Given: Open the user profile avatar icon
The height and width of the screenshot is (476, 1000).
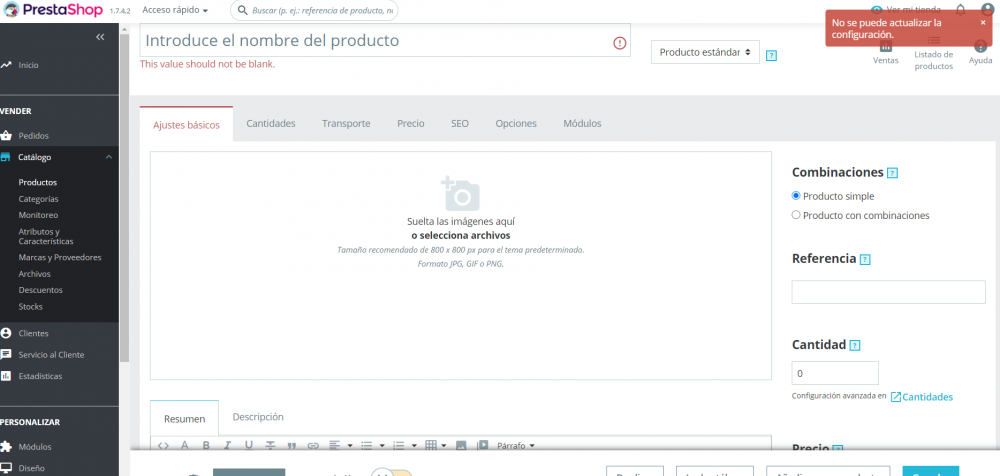Looking at the screenshot, I should (987, 10).
